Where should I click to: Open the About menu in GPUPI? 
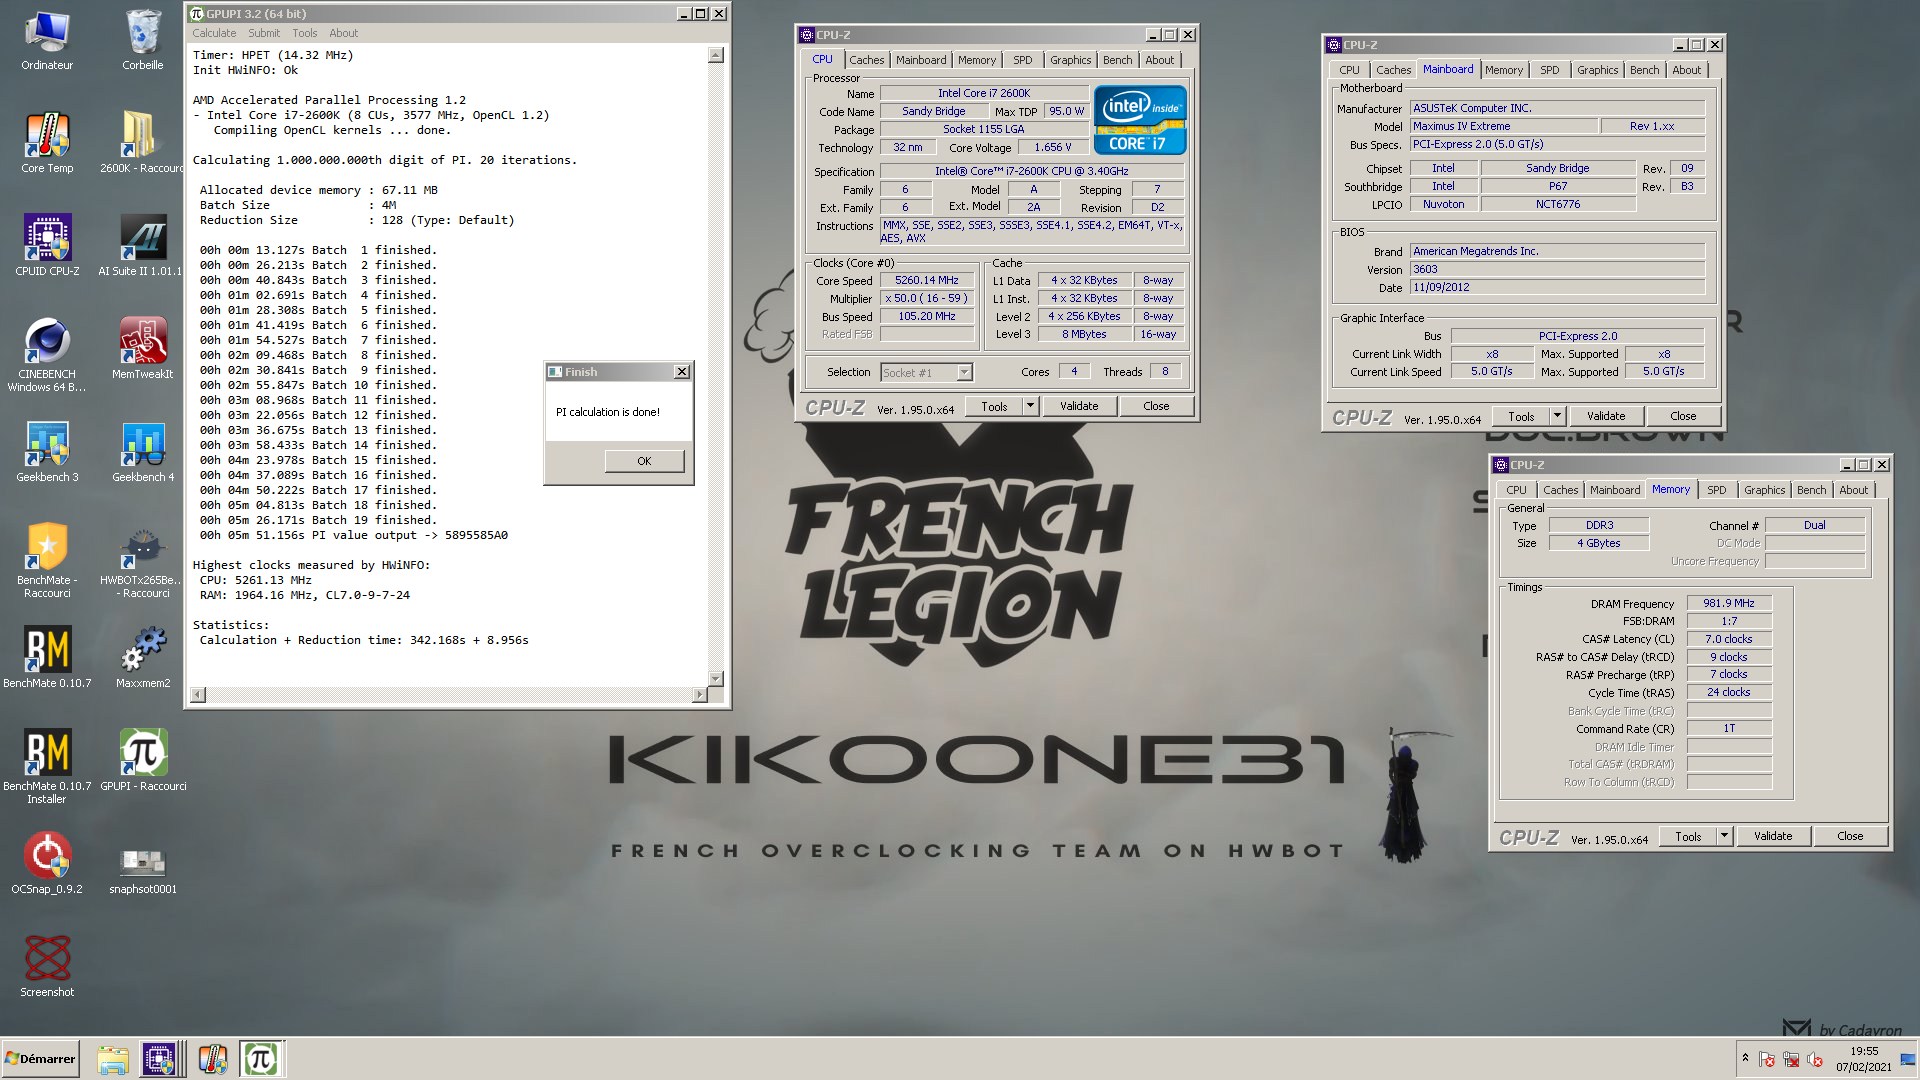343,33
